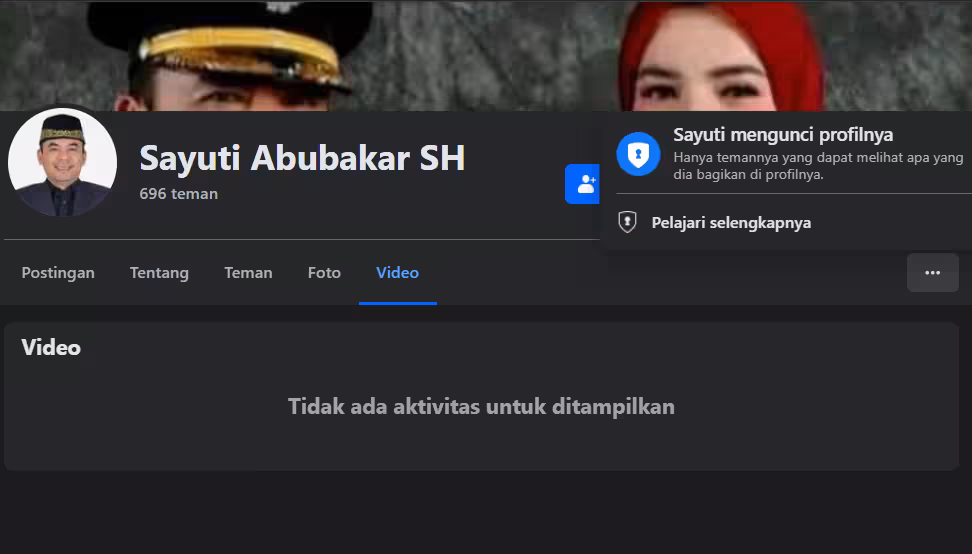
Task: Go to the Foto tab
Action: click(324, 273)
